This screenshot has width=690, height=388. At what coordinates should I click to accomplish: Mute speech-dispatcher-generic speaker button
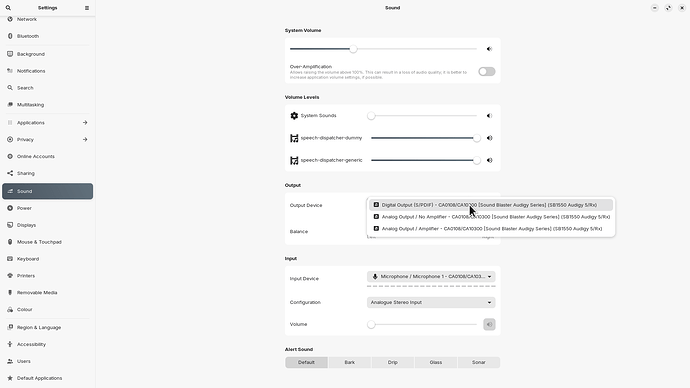[x=489, y=161]
